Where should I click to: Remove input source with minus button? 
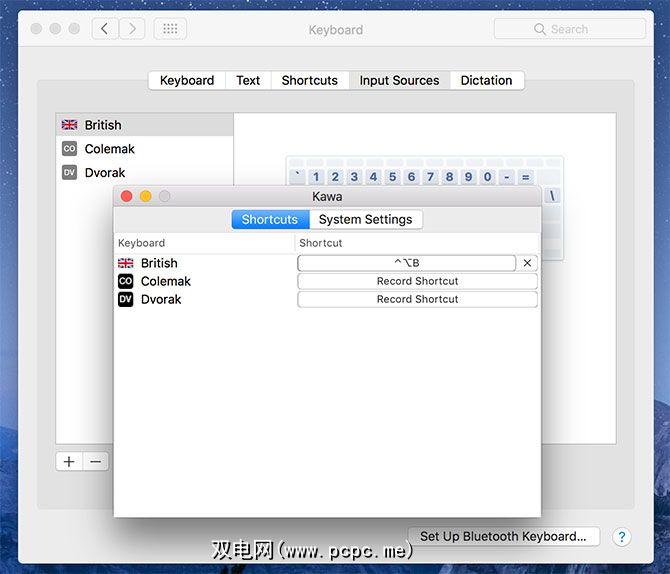pos(96,462)
